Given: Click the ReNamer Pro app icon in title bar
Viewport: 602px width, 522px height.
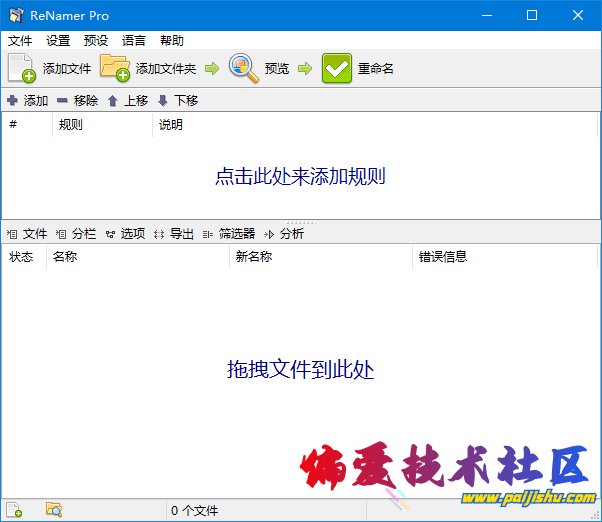Looking at the screenshot, I should (16, 15).
